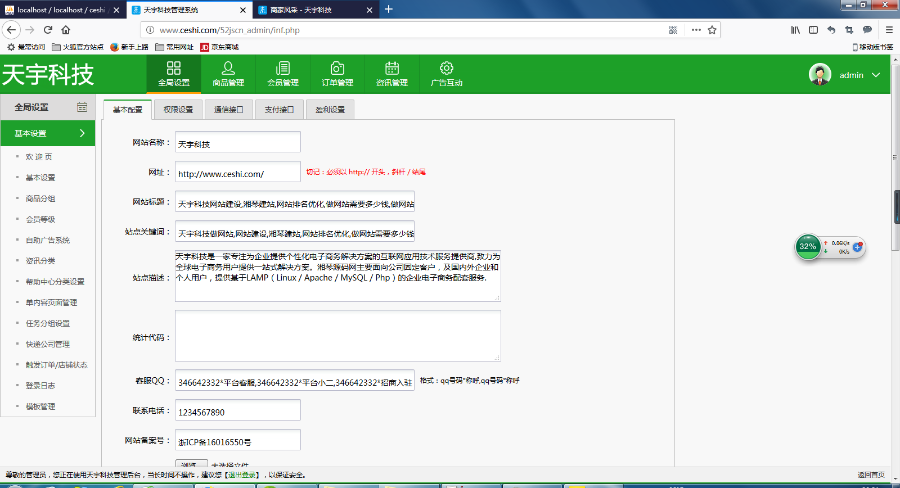Open 商品管理 person icon in top navigation
Image resolution: width=900 pixels, height=488 pixels.
[228, 68]
